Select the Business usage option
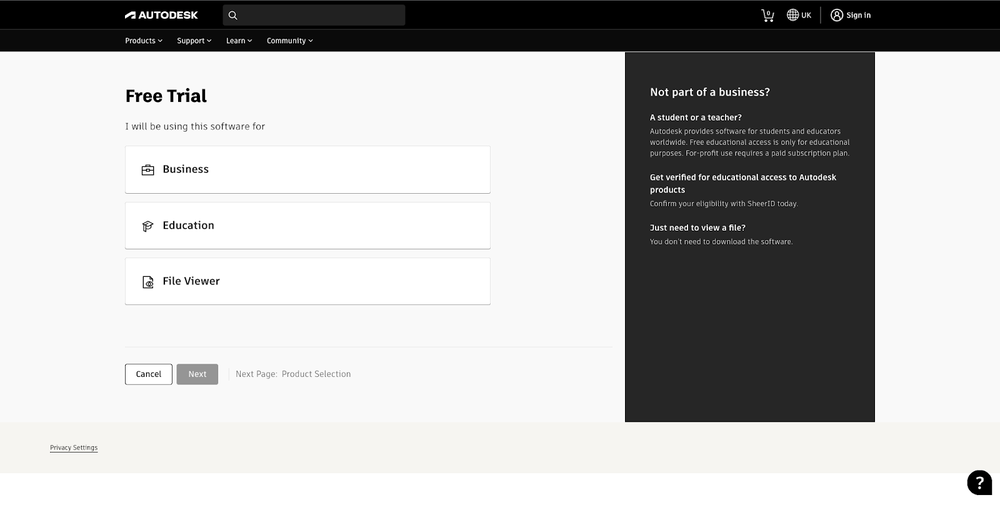 (307, 170)
